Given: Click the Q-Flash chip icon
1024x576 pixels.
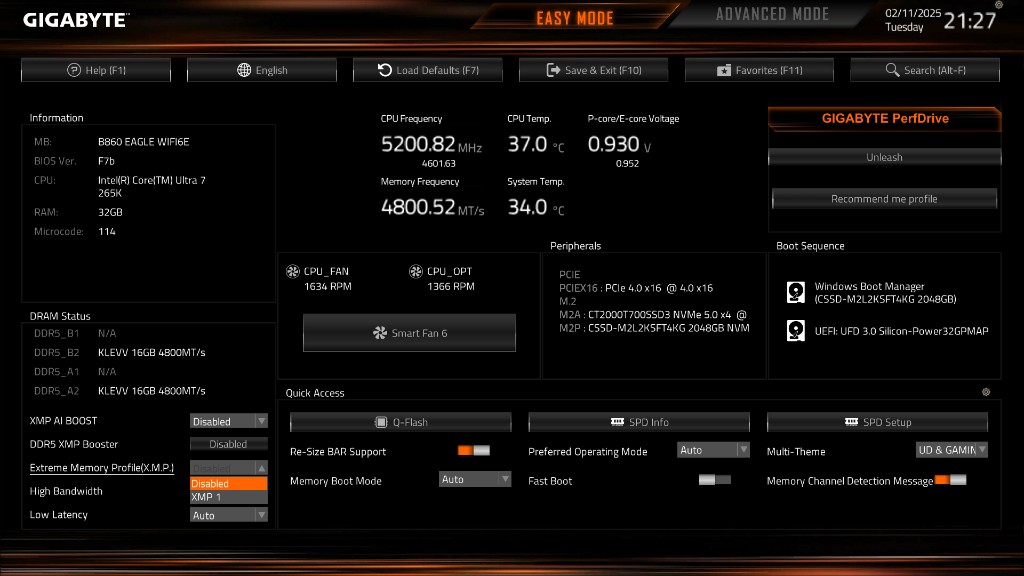Looking at the screenshot, I should pyautogui.click(x=381, y=422).
